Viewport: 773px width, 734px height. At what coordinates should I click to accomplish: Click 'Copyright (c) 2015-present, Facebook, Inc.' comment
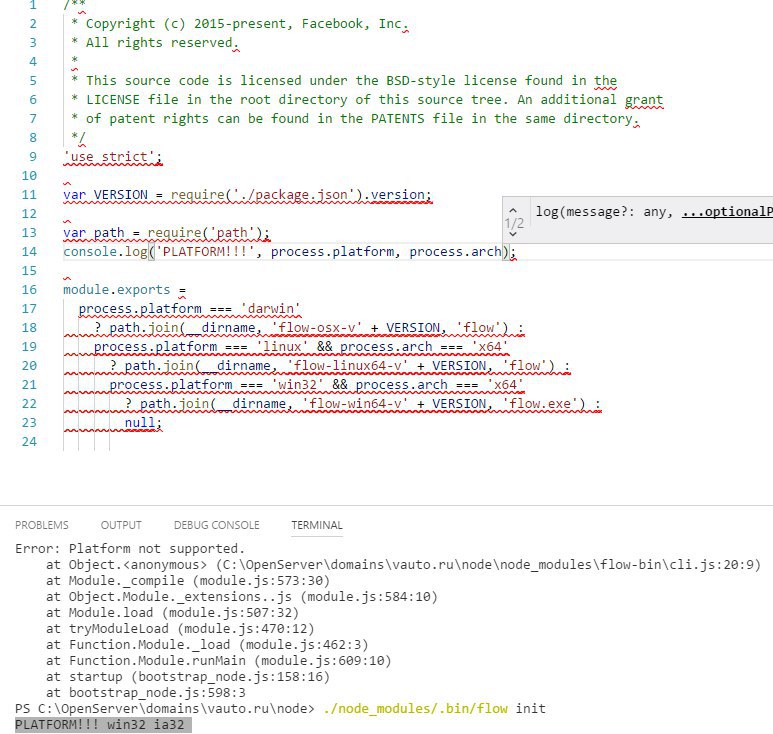[x=247, y=24]
